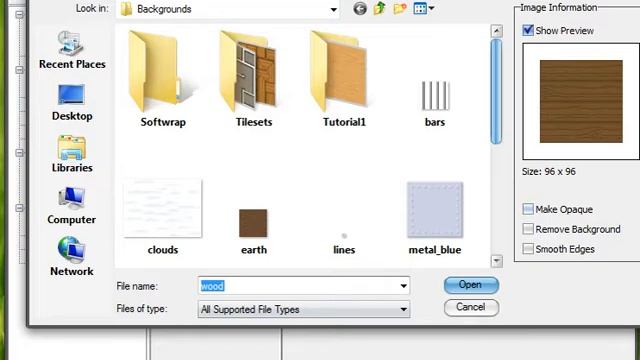Click the file list vertical scrollbar thumb
This screenshot has width=640, height=360.
point(496,91)
